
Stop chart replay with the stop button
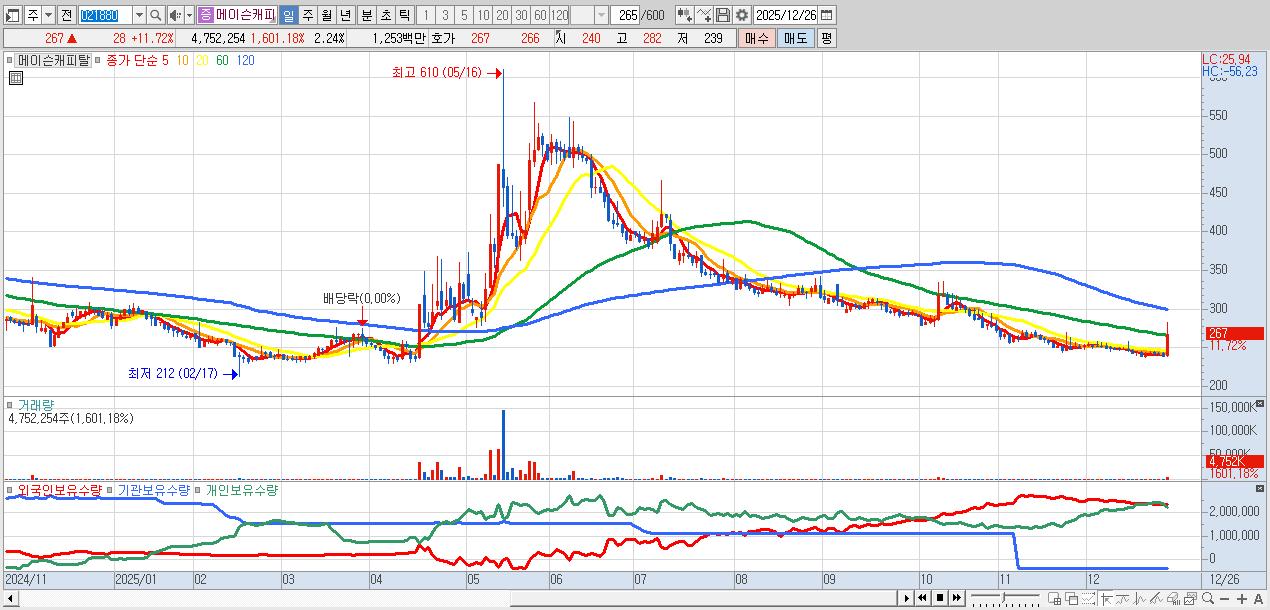click(940, 598)
